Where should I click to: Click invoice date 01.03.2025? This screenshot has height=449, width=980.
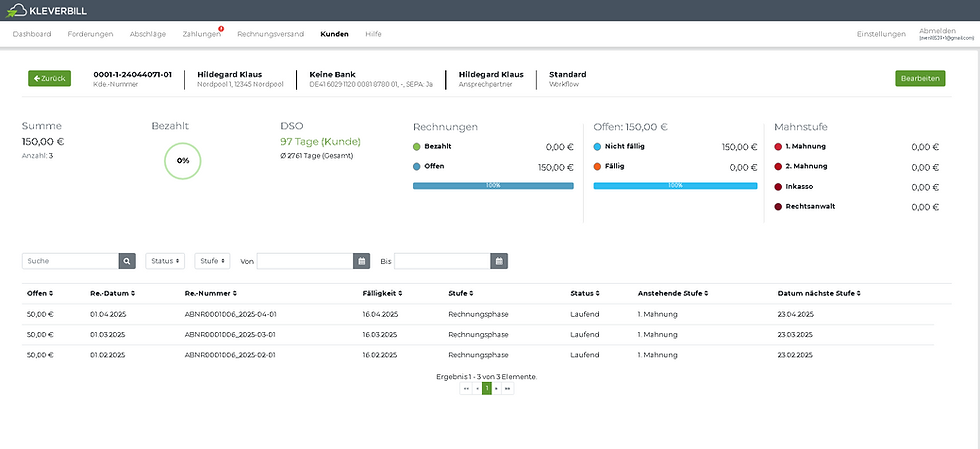108,335
